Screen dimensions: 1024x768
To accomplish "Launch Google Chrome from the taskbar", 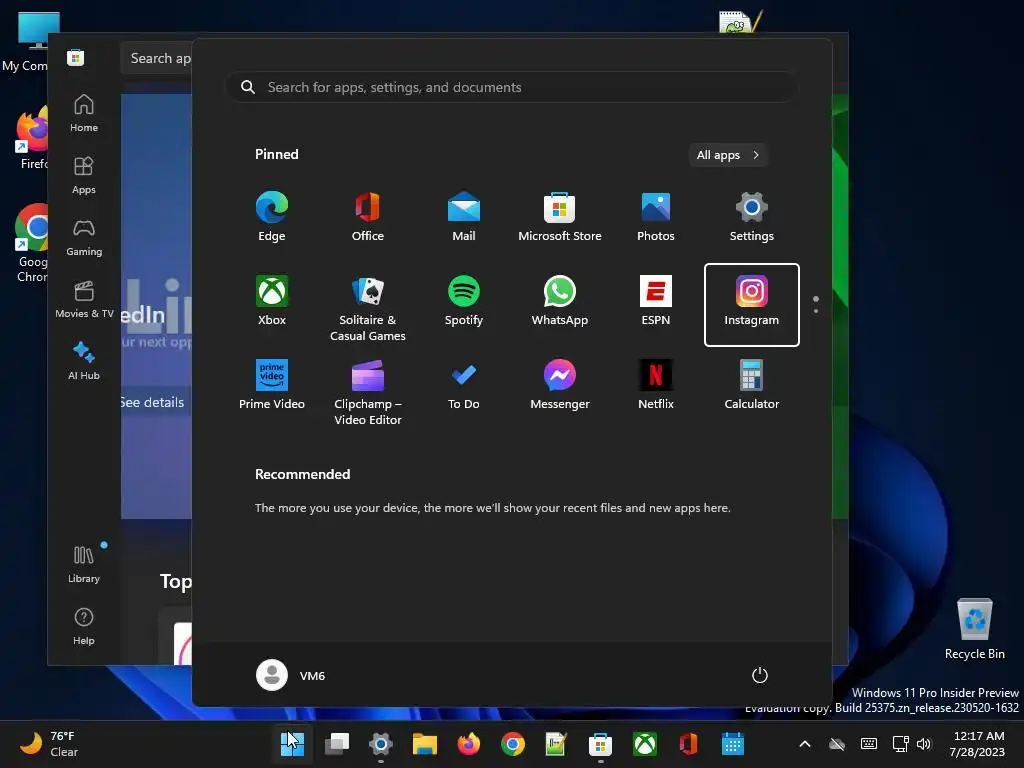I will pos(513,744).
